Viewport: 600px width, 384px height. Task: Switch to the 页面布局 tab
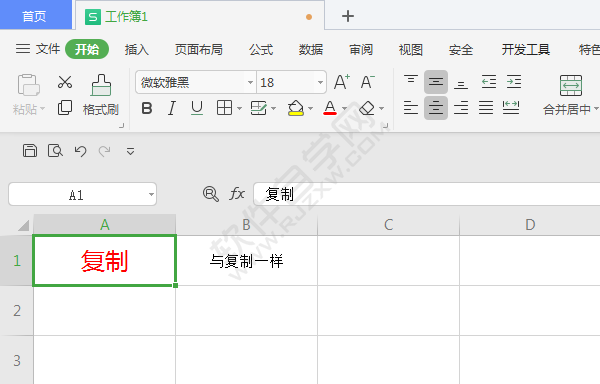[199, 49]
